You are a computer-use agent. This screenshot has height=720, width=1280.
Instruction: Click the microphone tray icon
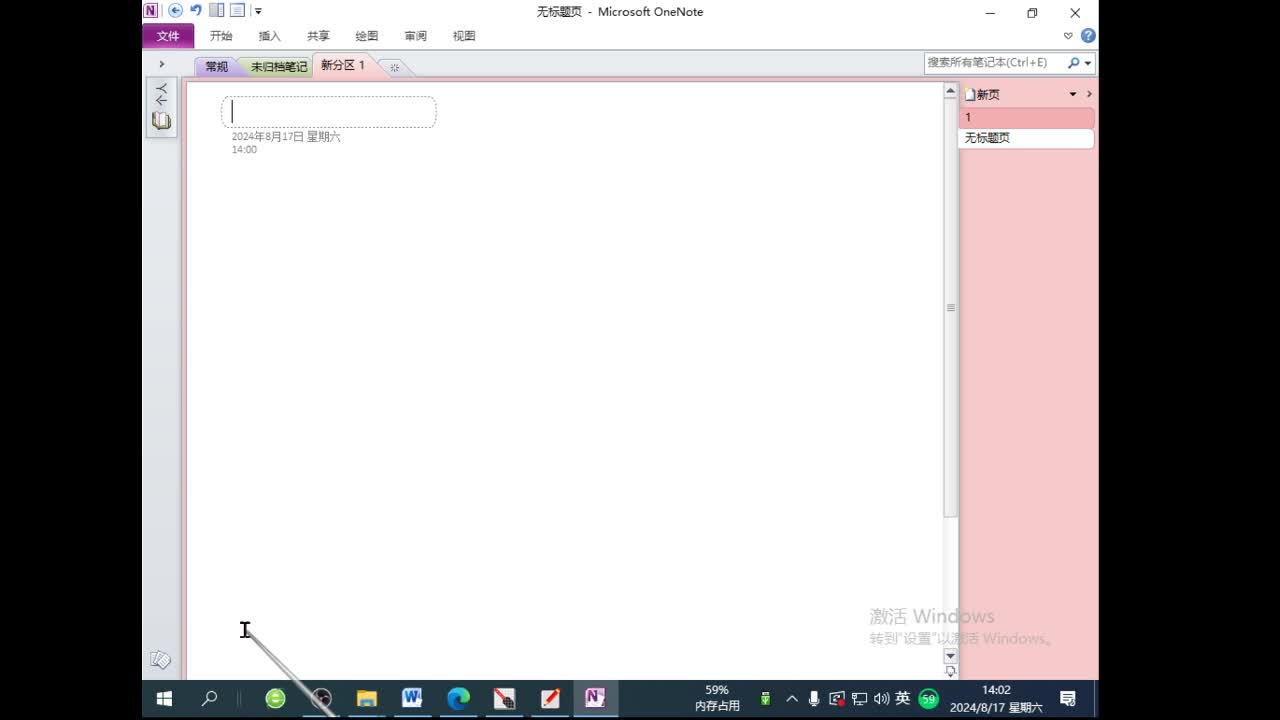coord(814,699)
